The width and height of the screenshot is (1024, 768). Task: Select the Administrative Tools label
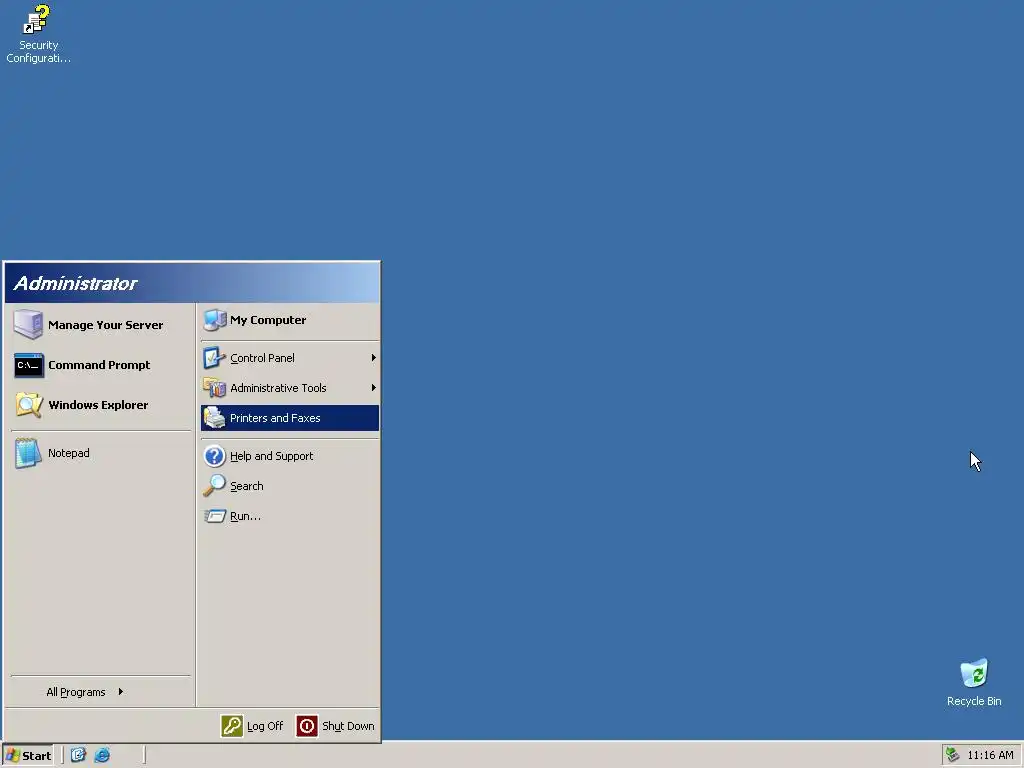[x=278, y=388]
